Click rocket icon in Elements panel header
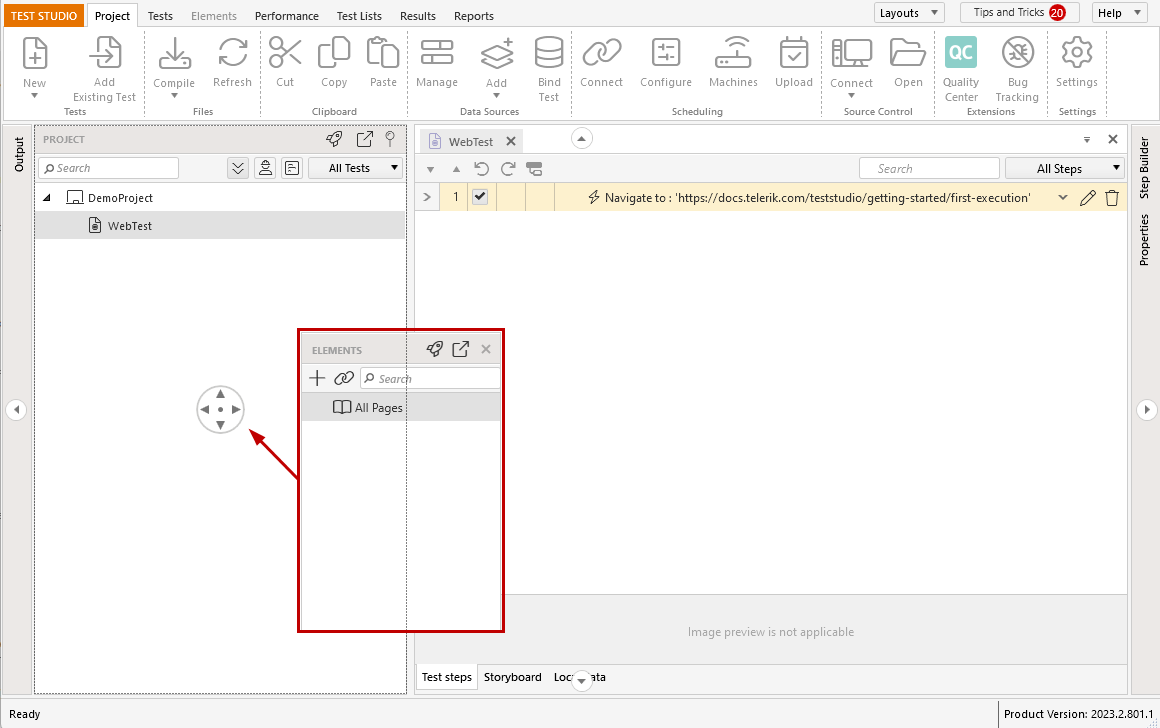 435,349
